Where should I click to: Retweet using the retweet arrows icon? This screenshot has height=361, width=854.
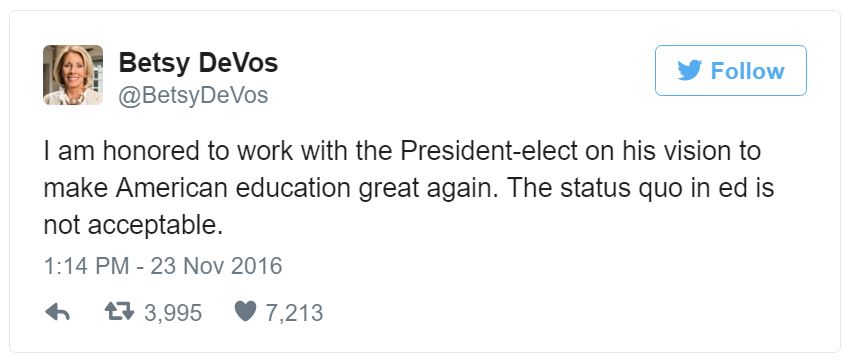[119, 312]
